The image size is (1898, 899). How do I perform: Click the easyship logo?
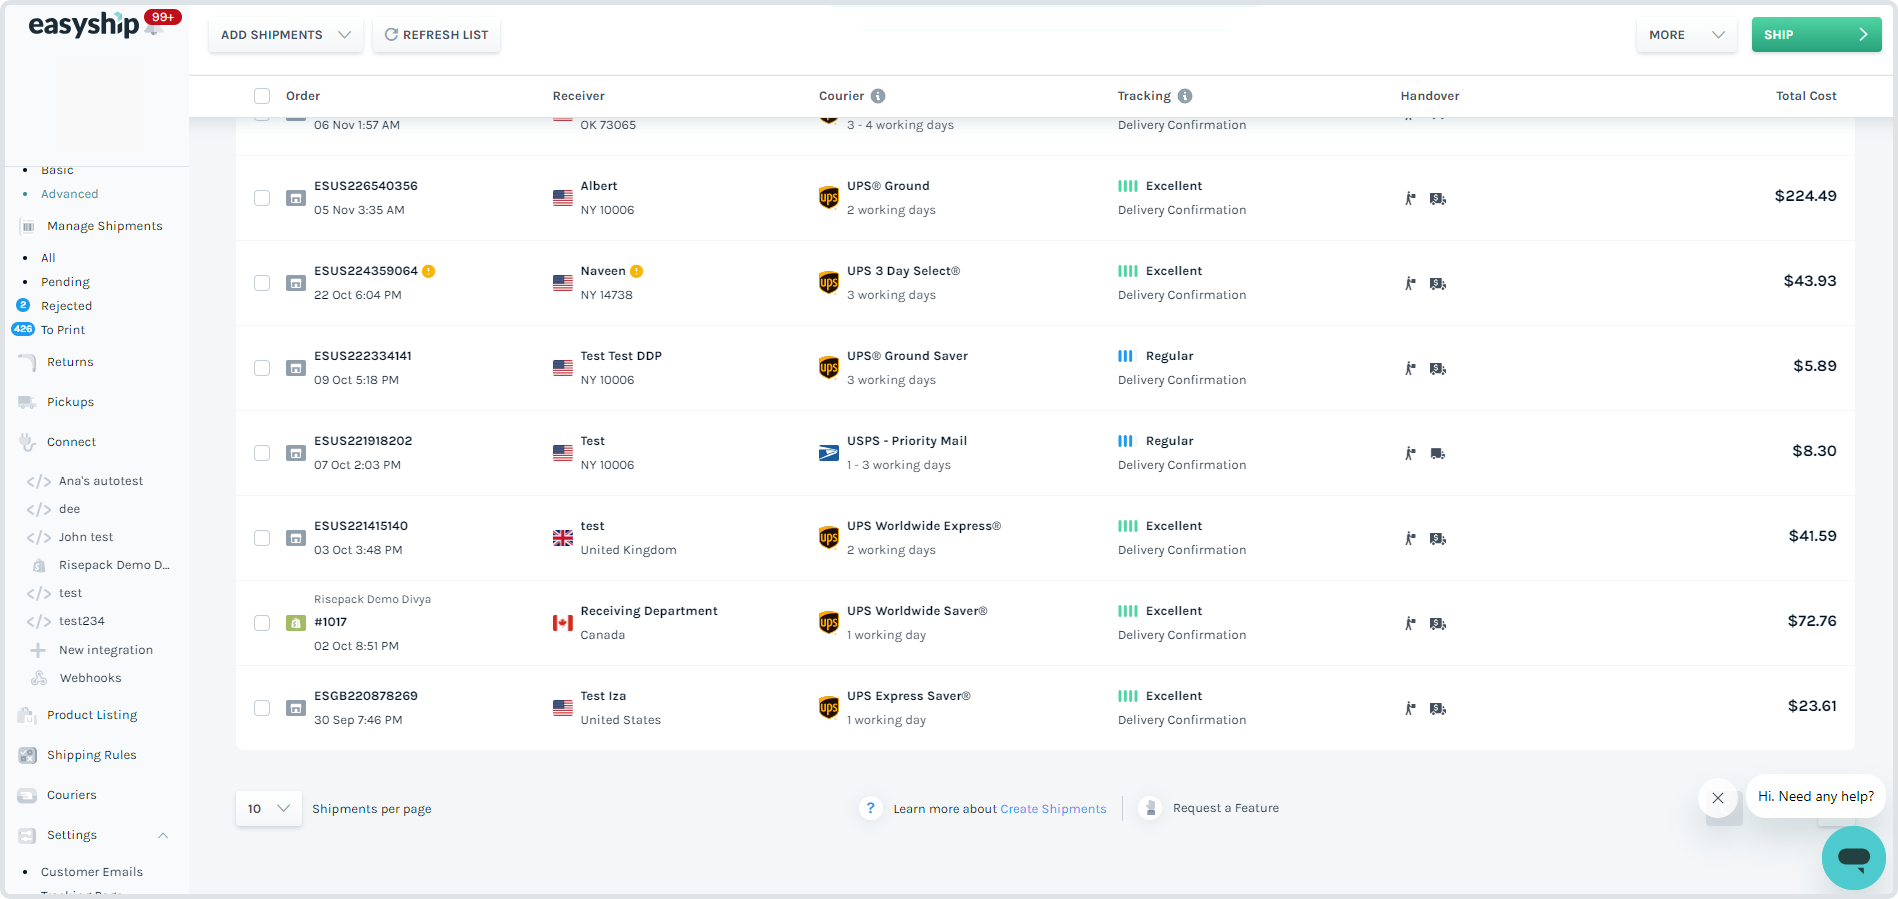83,24
